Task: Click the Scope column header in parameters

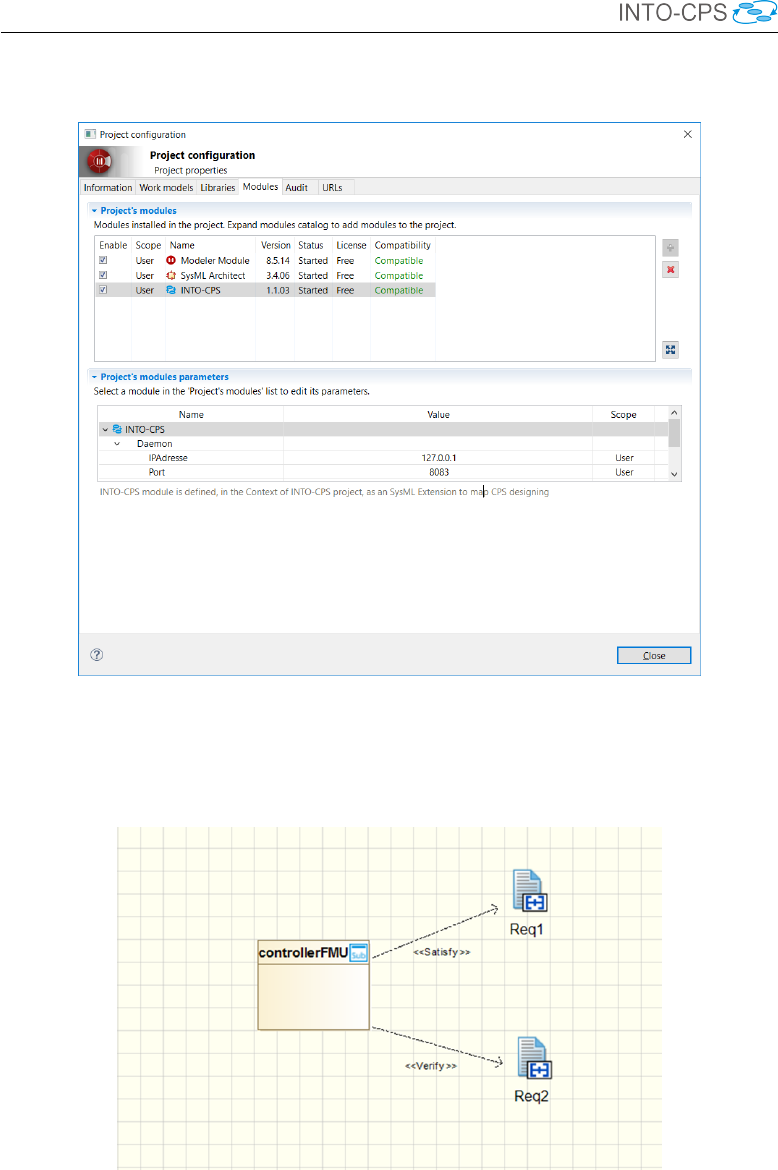Action: tap(624, 415)
